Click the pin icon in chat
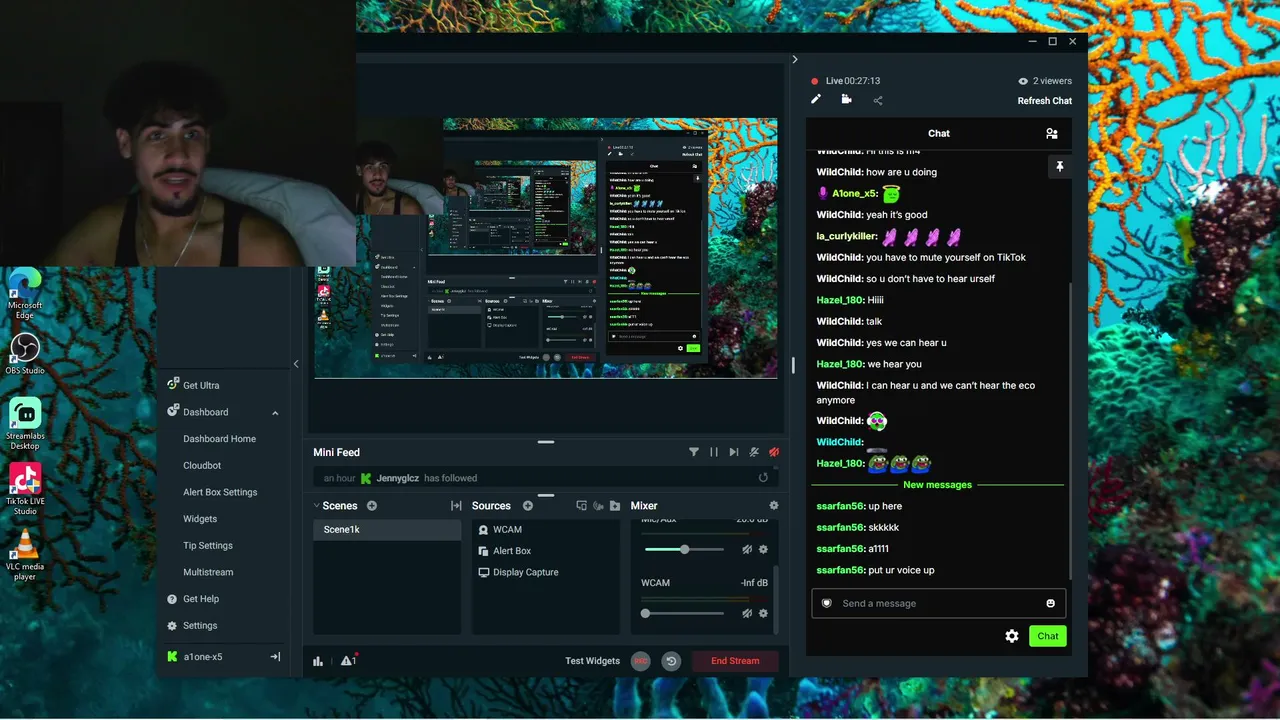The image size is (1280, 720). (1059, 167)
